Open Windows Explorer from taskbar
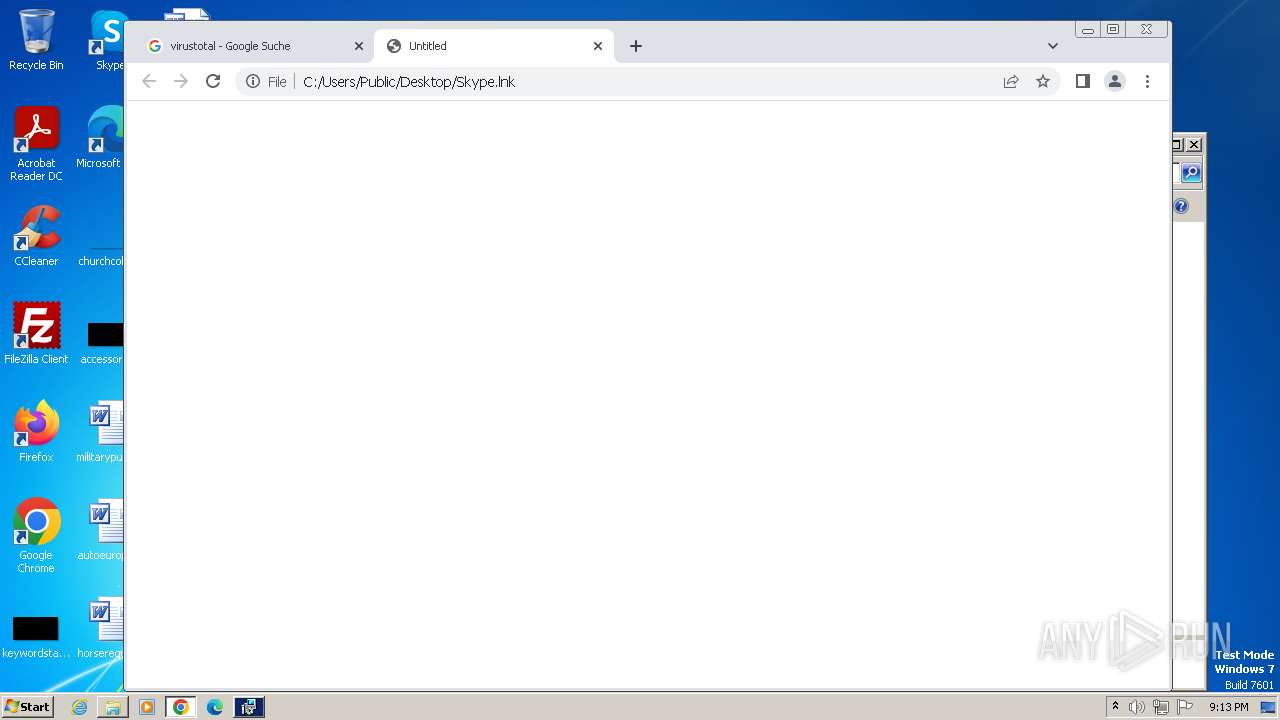 [113, 707]
